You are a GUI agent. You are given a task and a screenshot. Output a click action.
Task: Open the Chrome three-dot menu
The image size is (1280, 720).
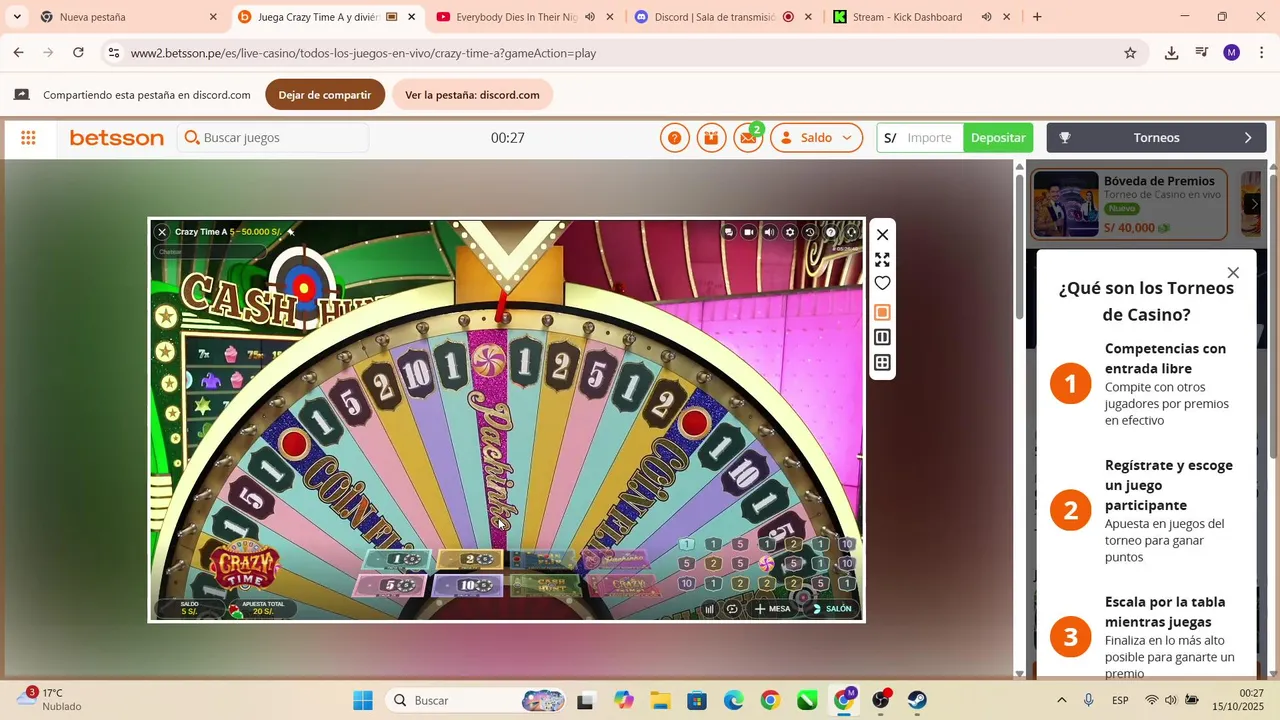(1261, 53)
